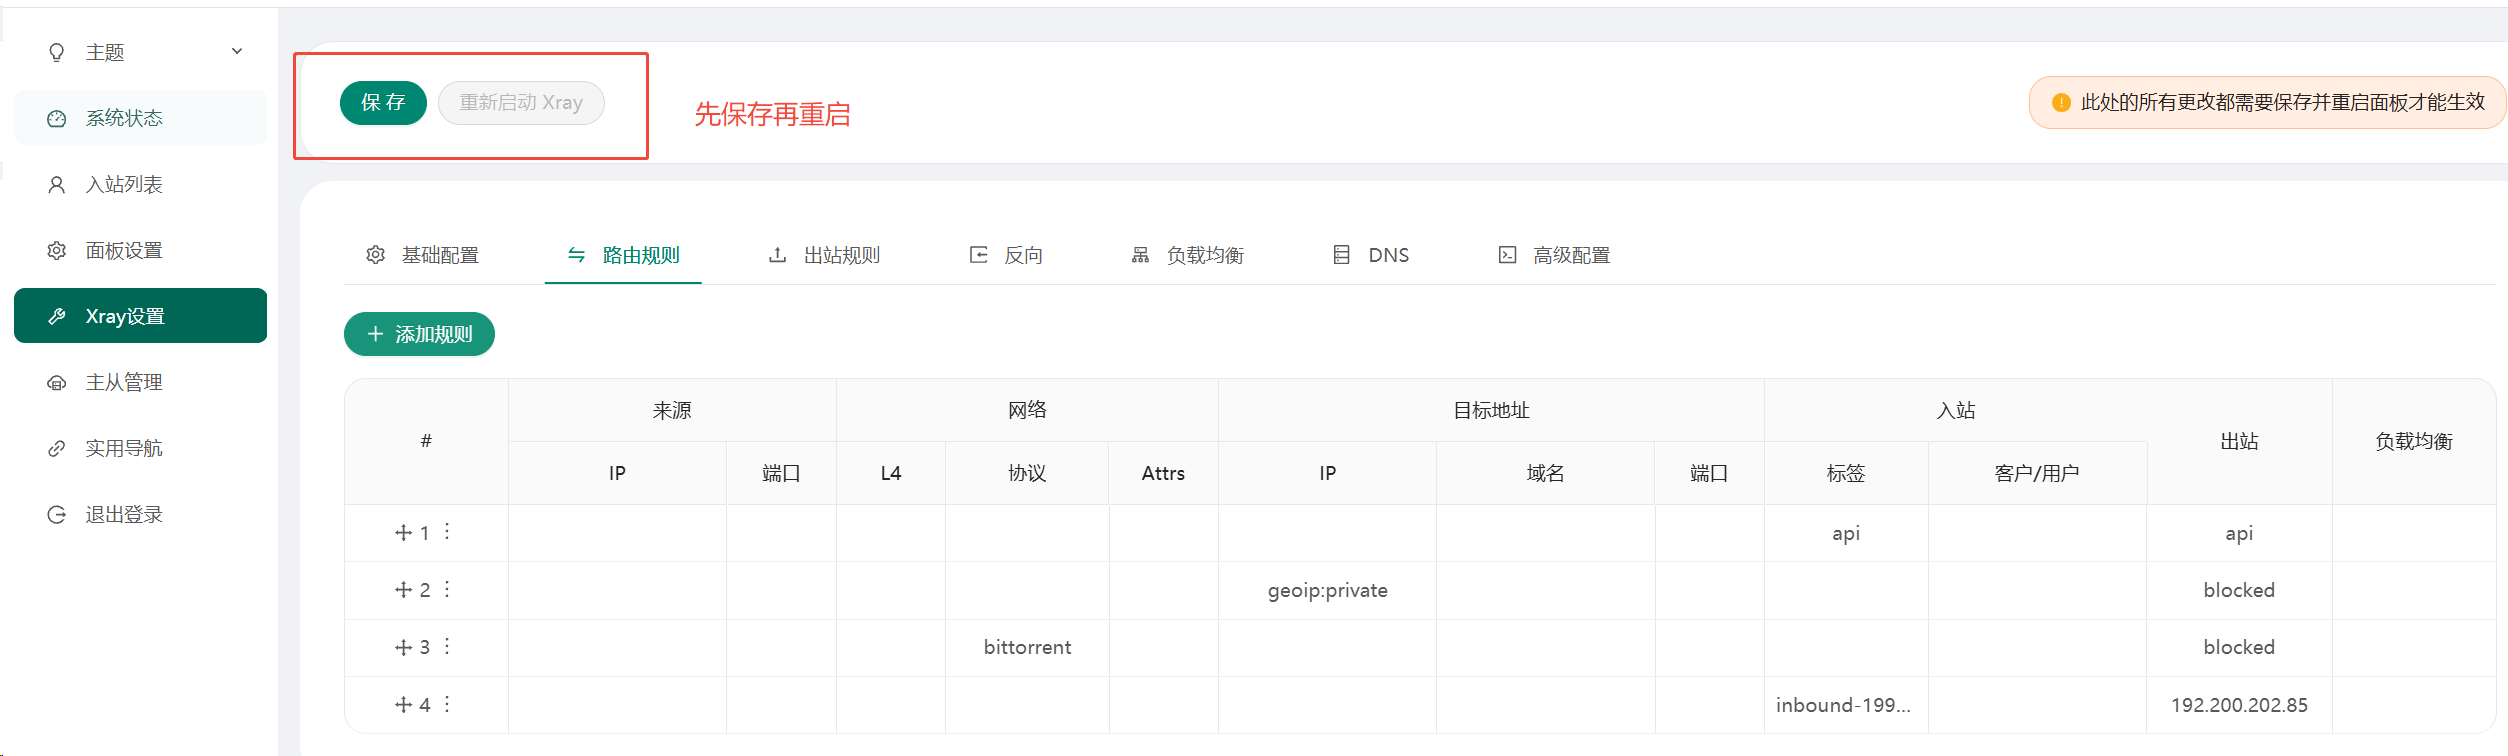This screenshot has height=756, width=2508.
Task: Click the upload icon on 出站规则 tab
Action: click(x=777, y=255)
